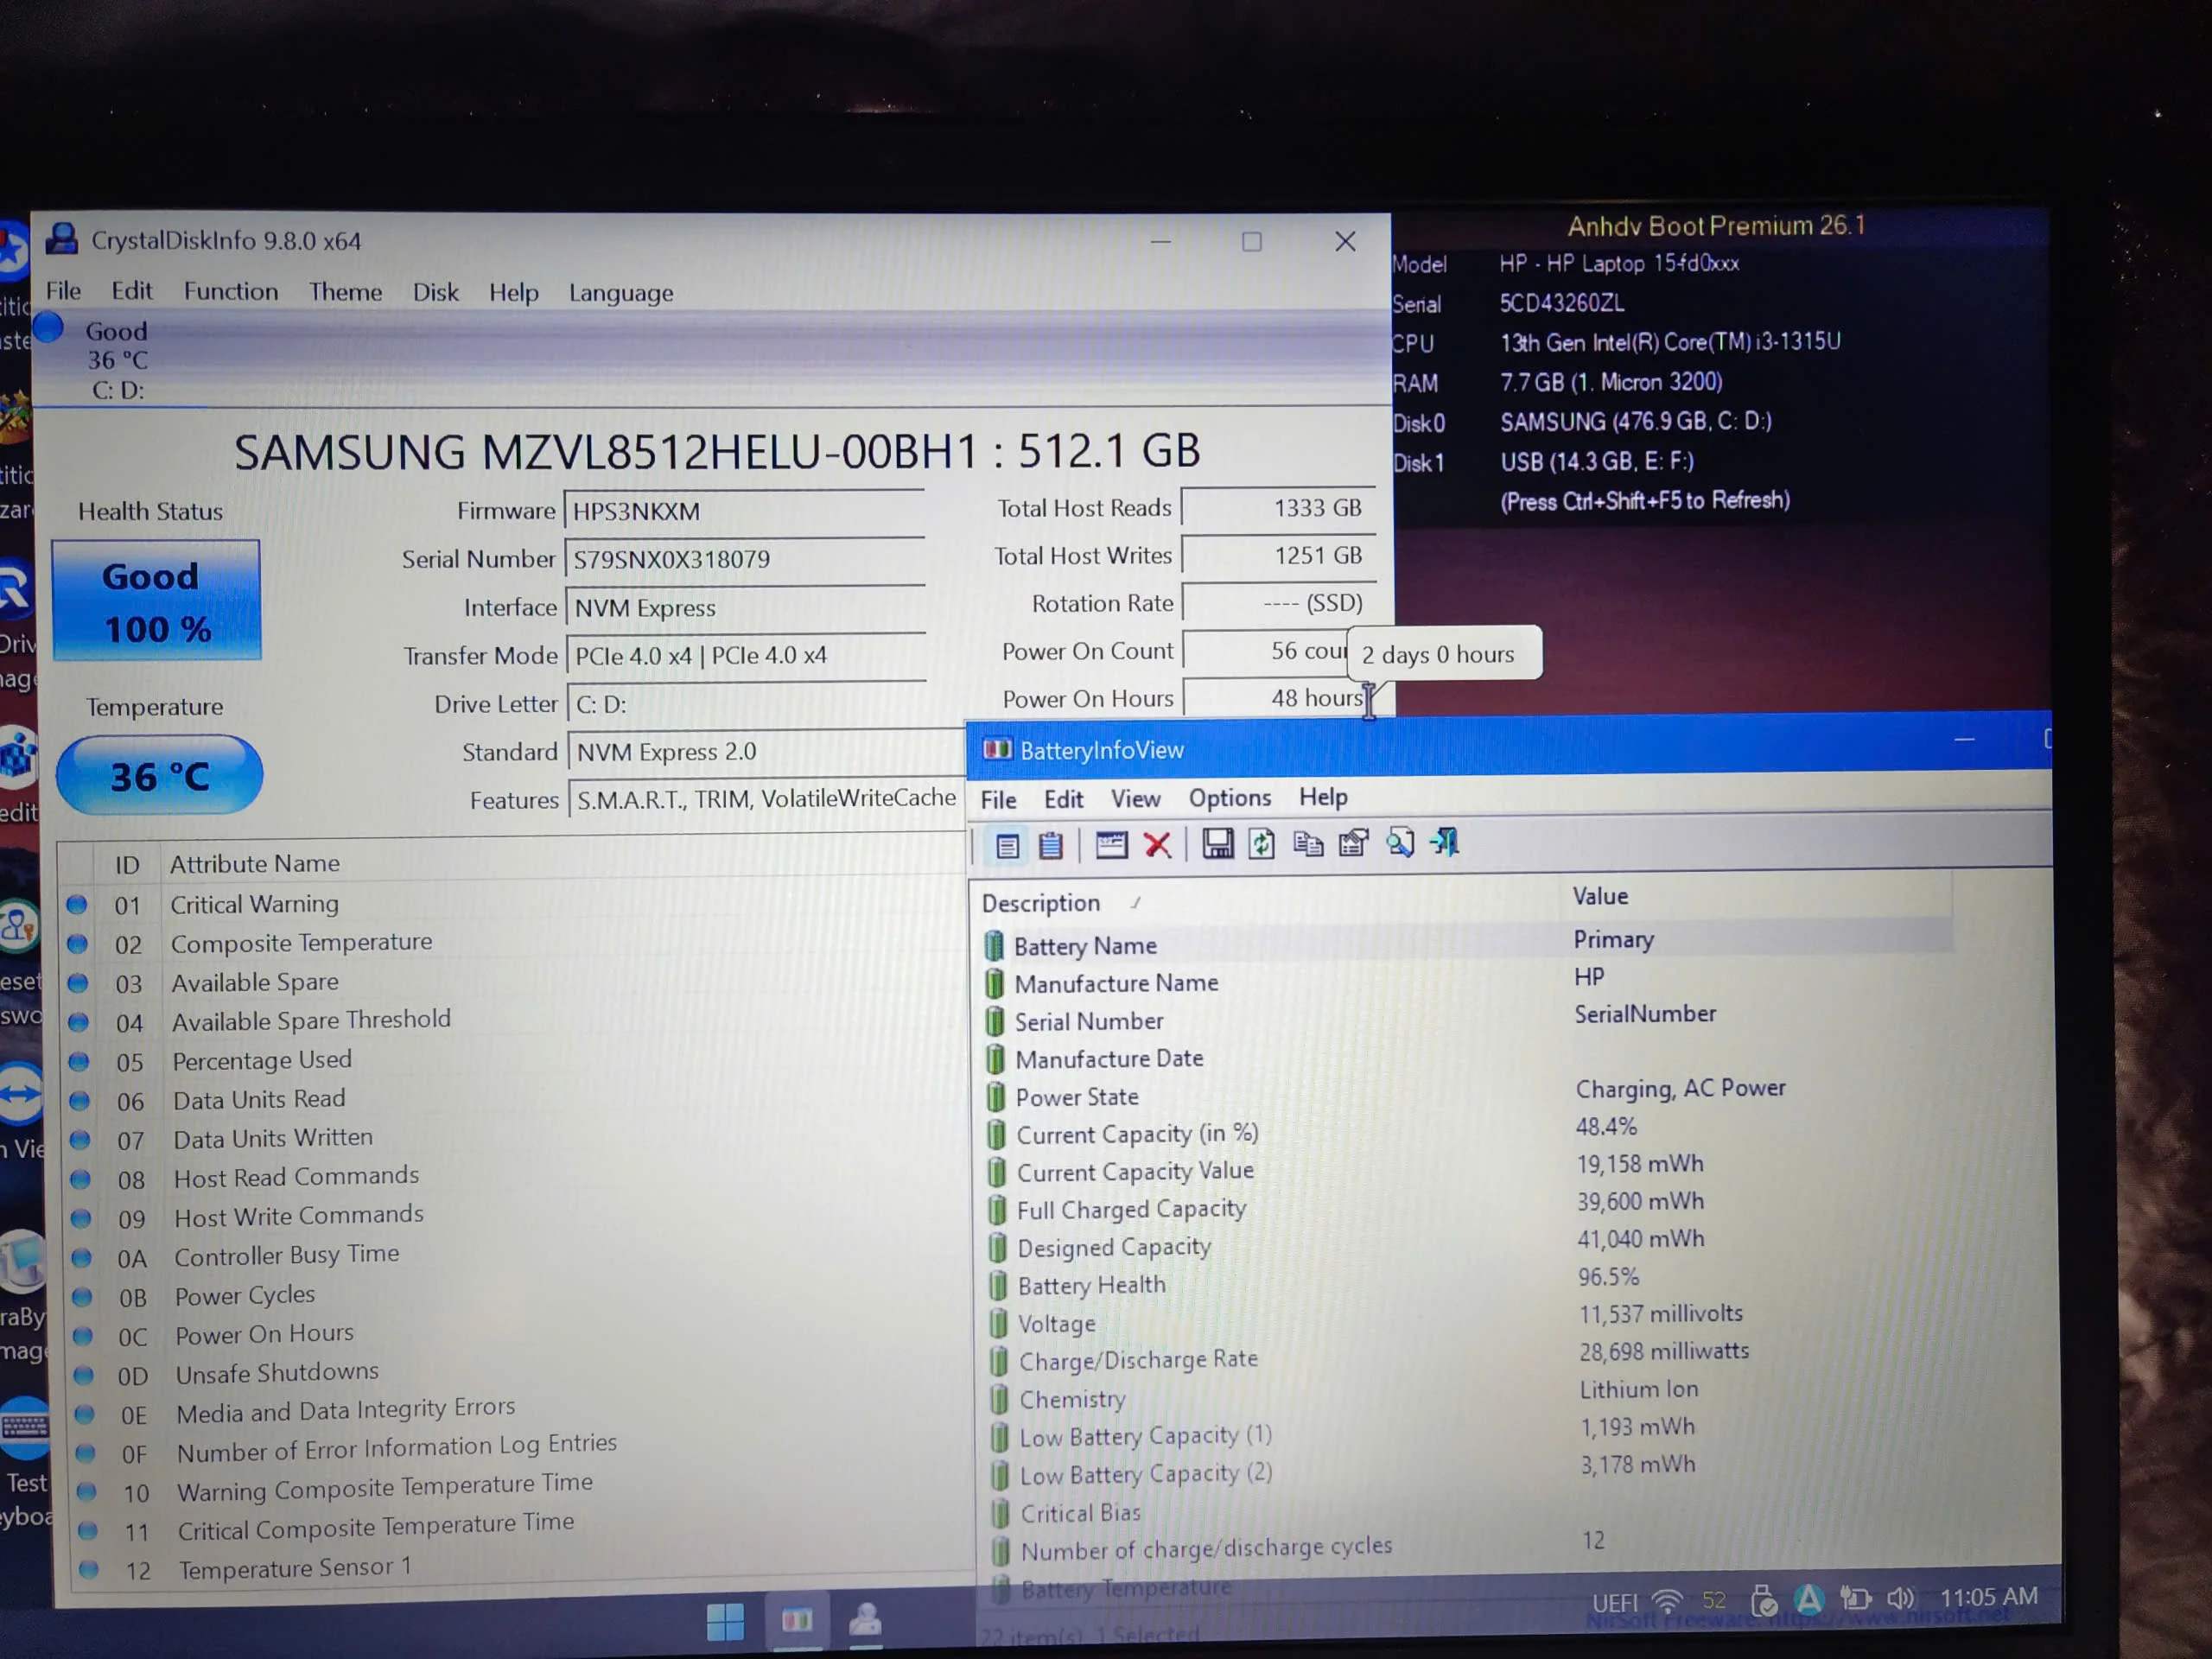Select the Percentage Used attribute row

coord(514,1060)
